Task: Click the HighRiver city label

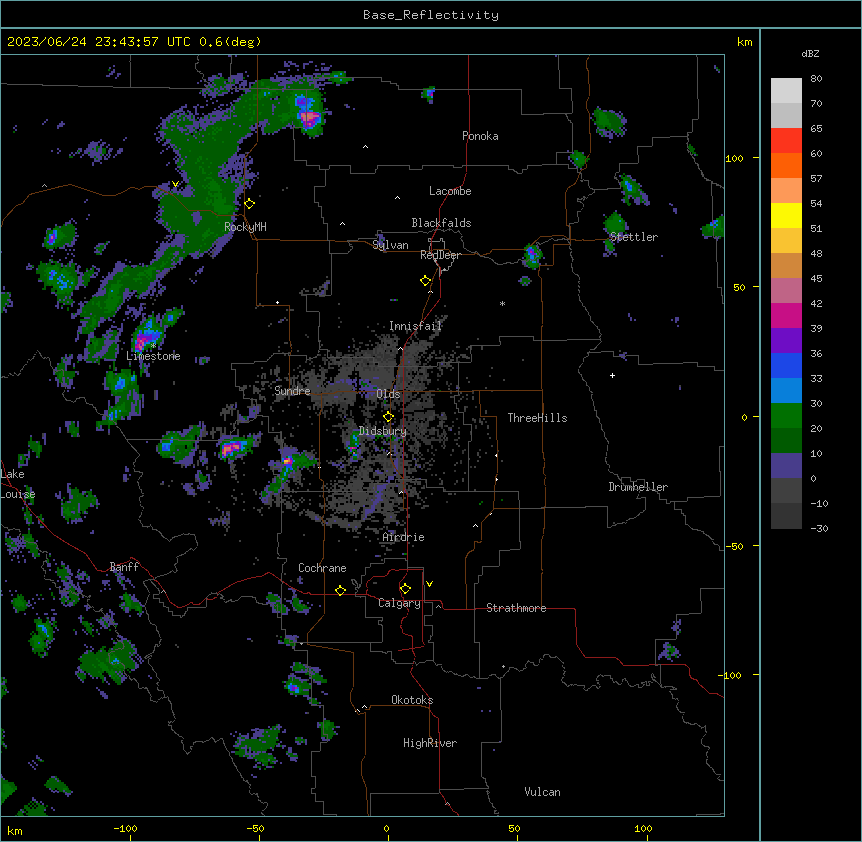Action: click(430, 743)
